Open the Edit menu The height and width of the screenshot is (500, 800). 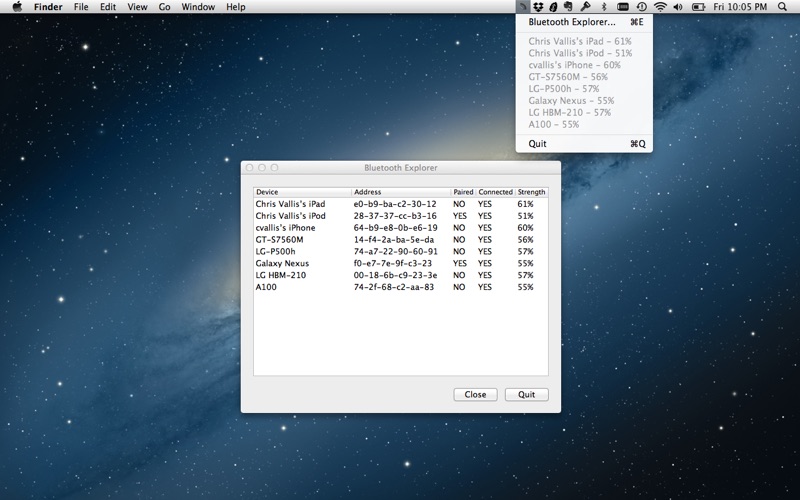coord(108,7)
